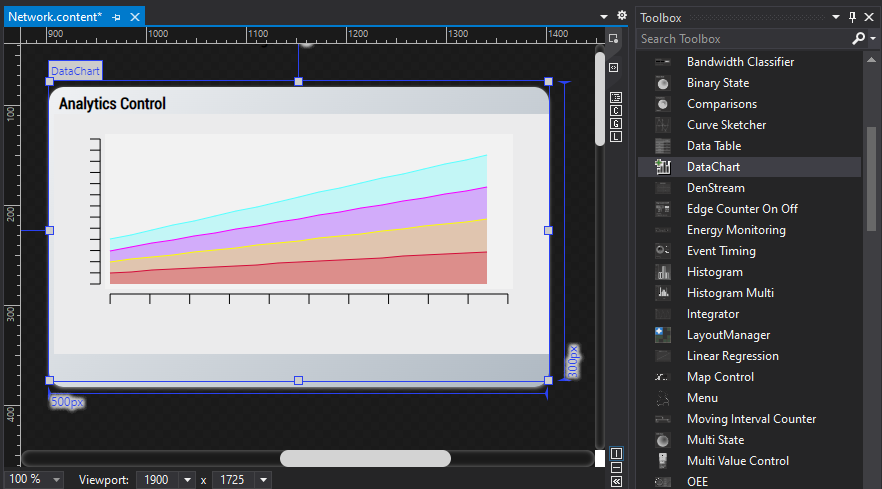Toggle the G button in designer sidebar
This screenshot has width=882, height=489.
click(x=616, y=123)
